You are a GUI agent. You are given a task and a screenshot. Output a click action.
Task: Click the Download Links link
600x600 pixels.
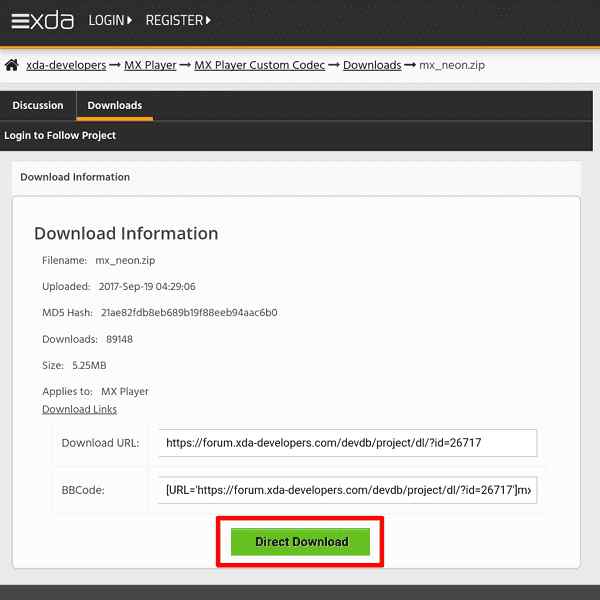pyautogui.click(x=79, y=409)
